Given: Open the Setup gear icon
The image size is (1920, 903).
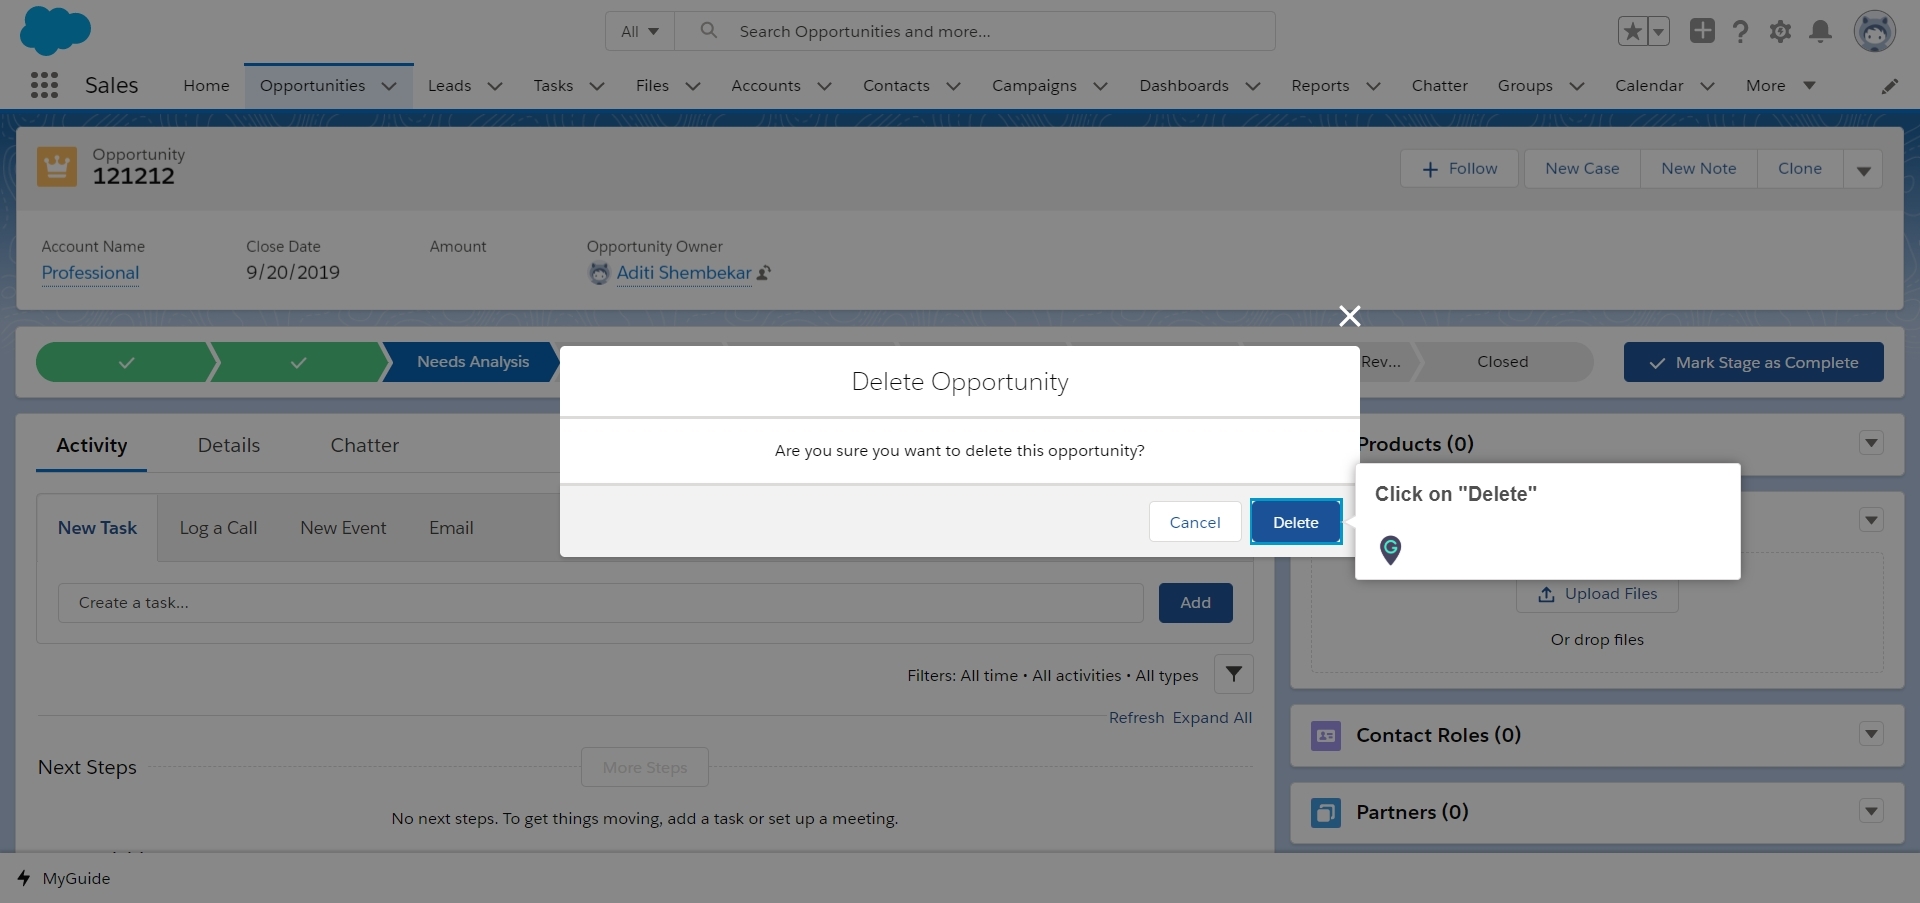Looking at the screenshot, I should [x=1780, y=31].
